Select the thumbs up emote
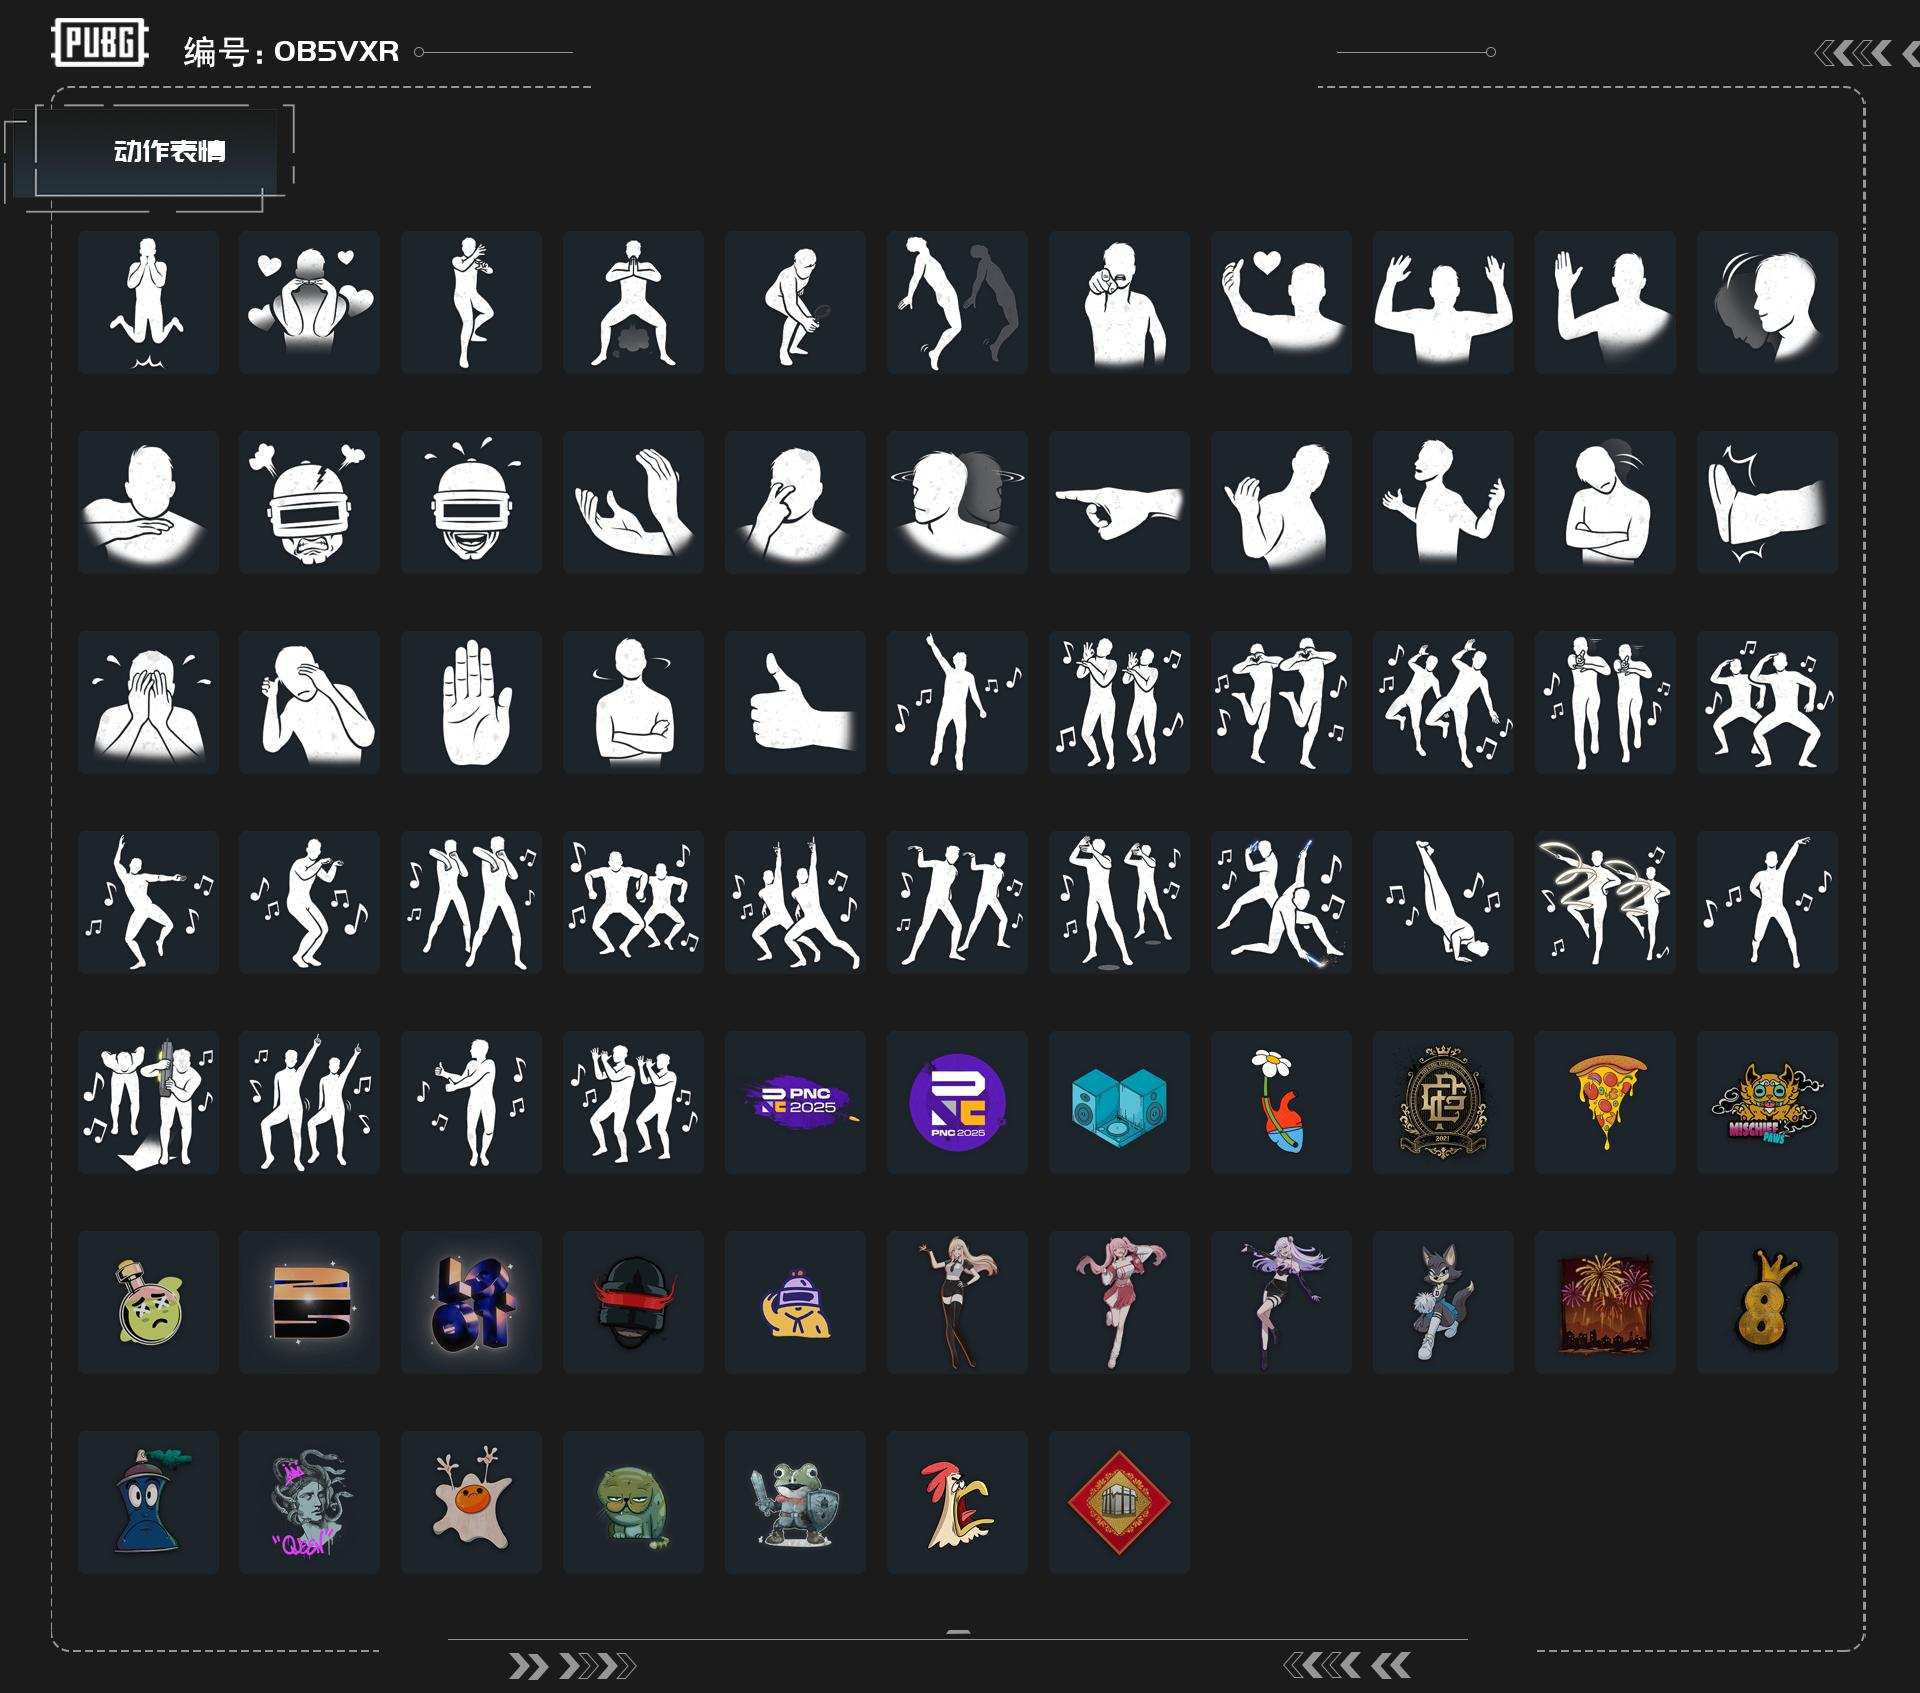This screenshot has width=1920, height=1693. 795,702
